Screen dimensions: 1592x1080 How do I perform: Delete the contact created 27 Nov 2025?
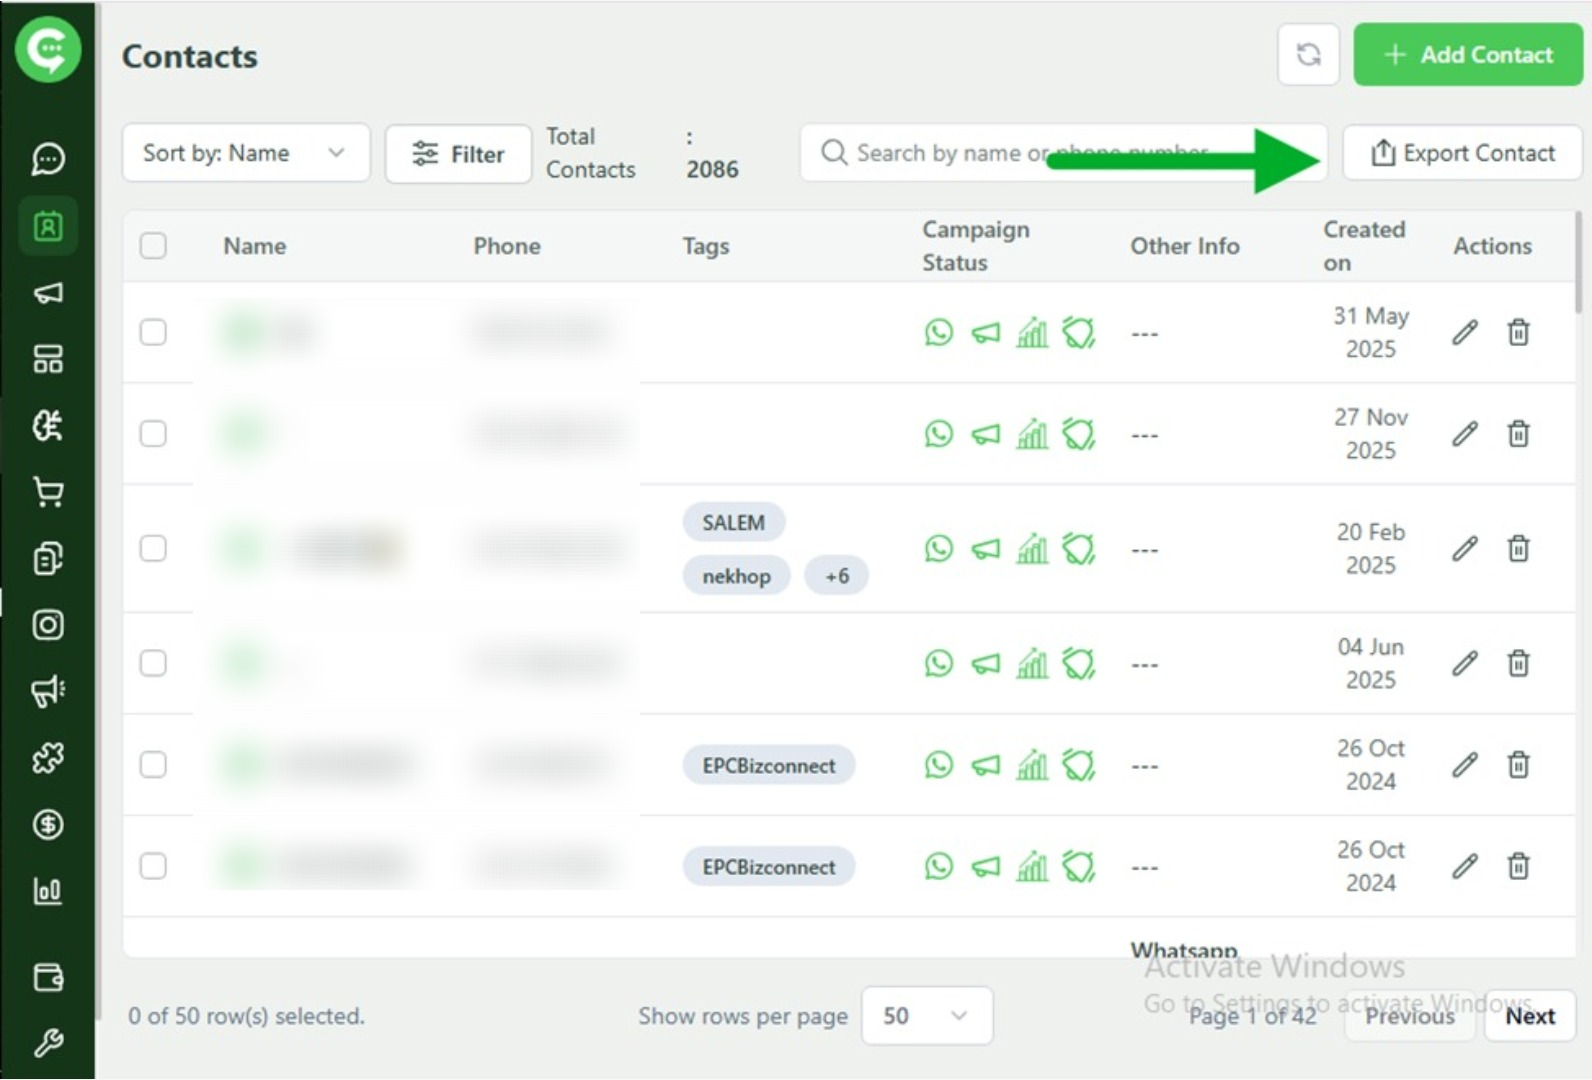1518,433
